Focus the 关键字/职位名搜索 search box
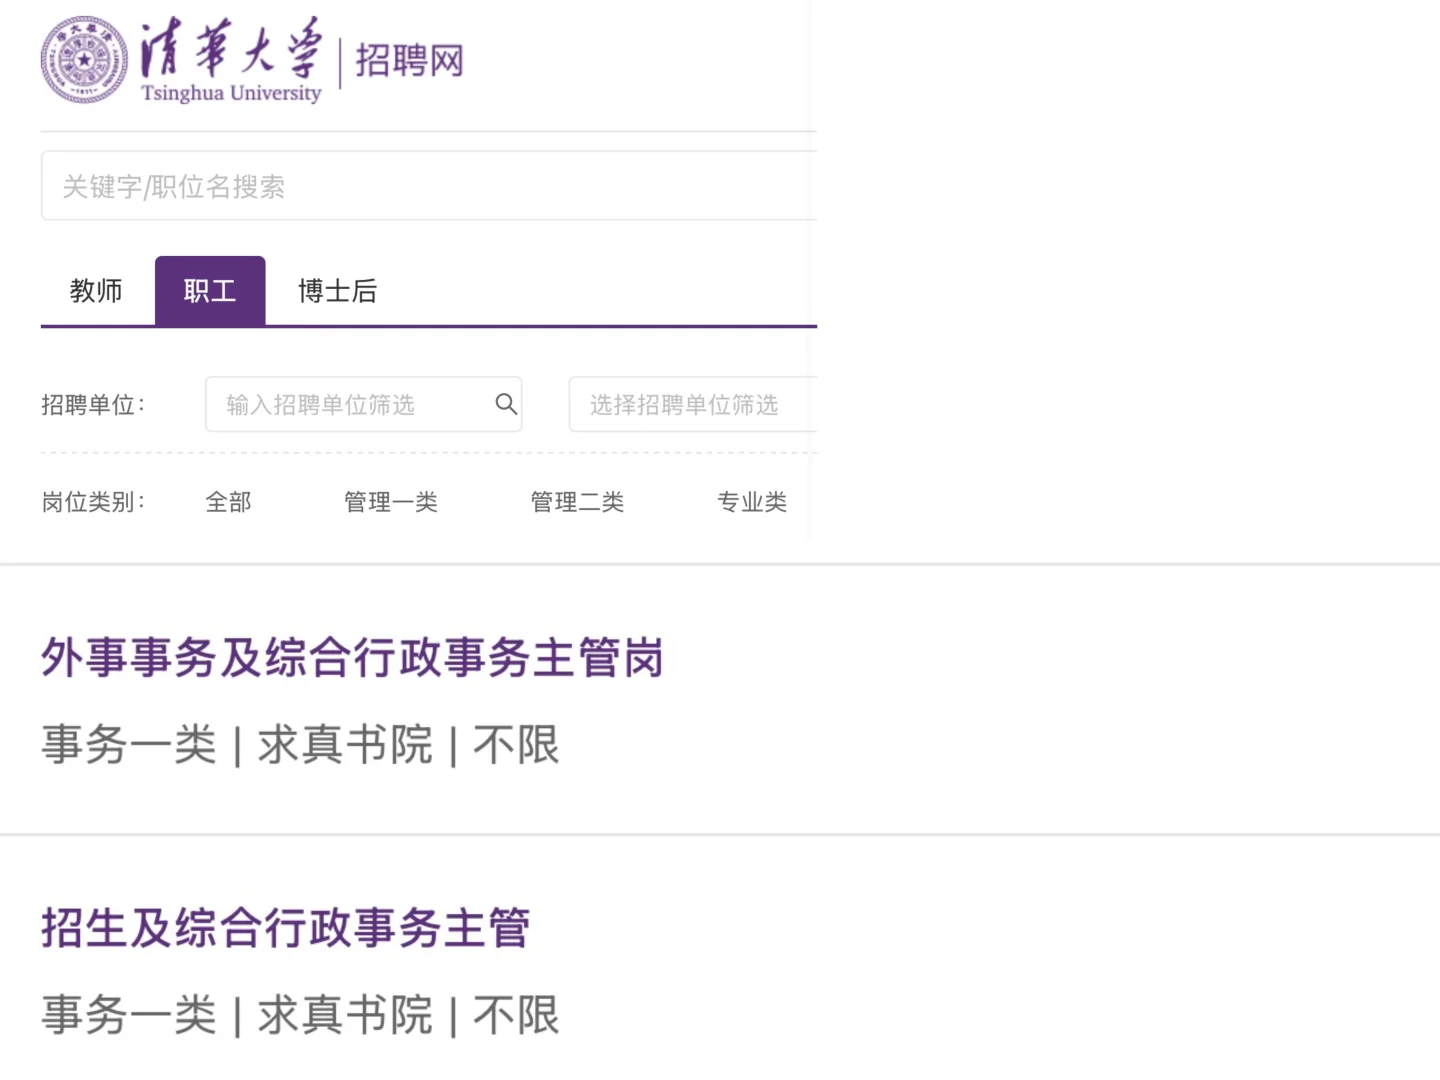1440x1080 pixels. [x=429, y=186]
